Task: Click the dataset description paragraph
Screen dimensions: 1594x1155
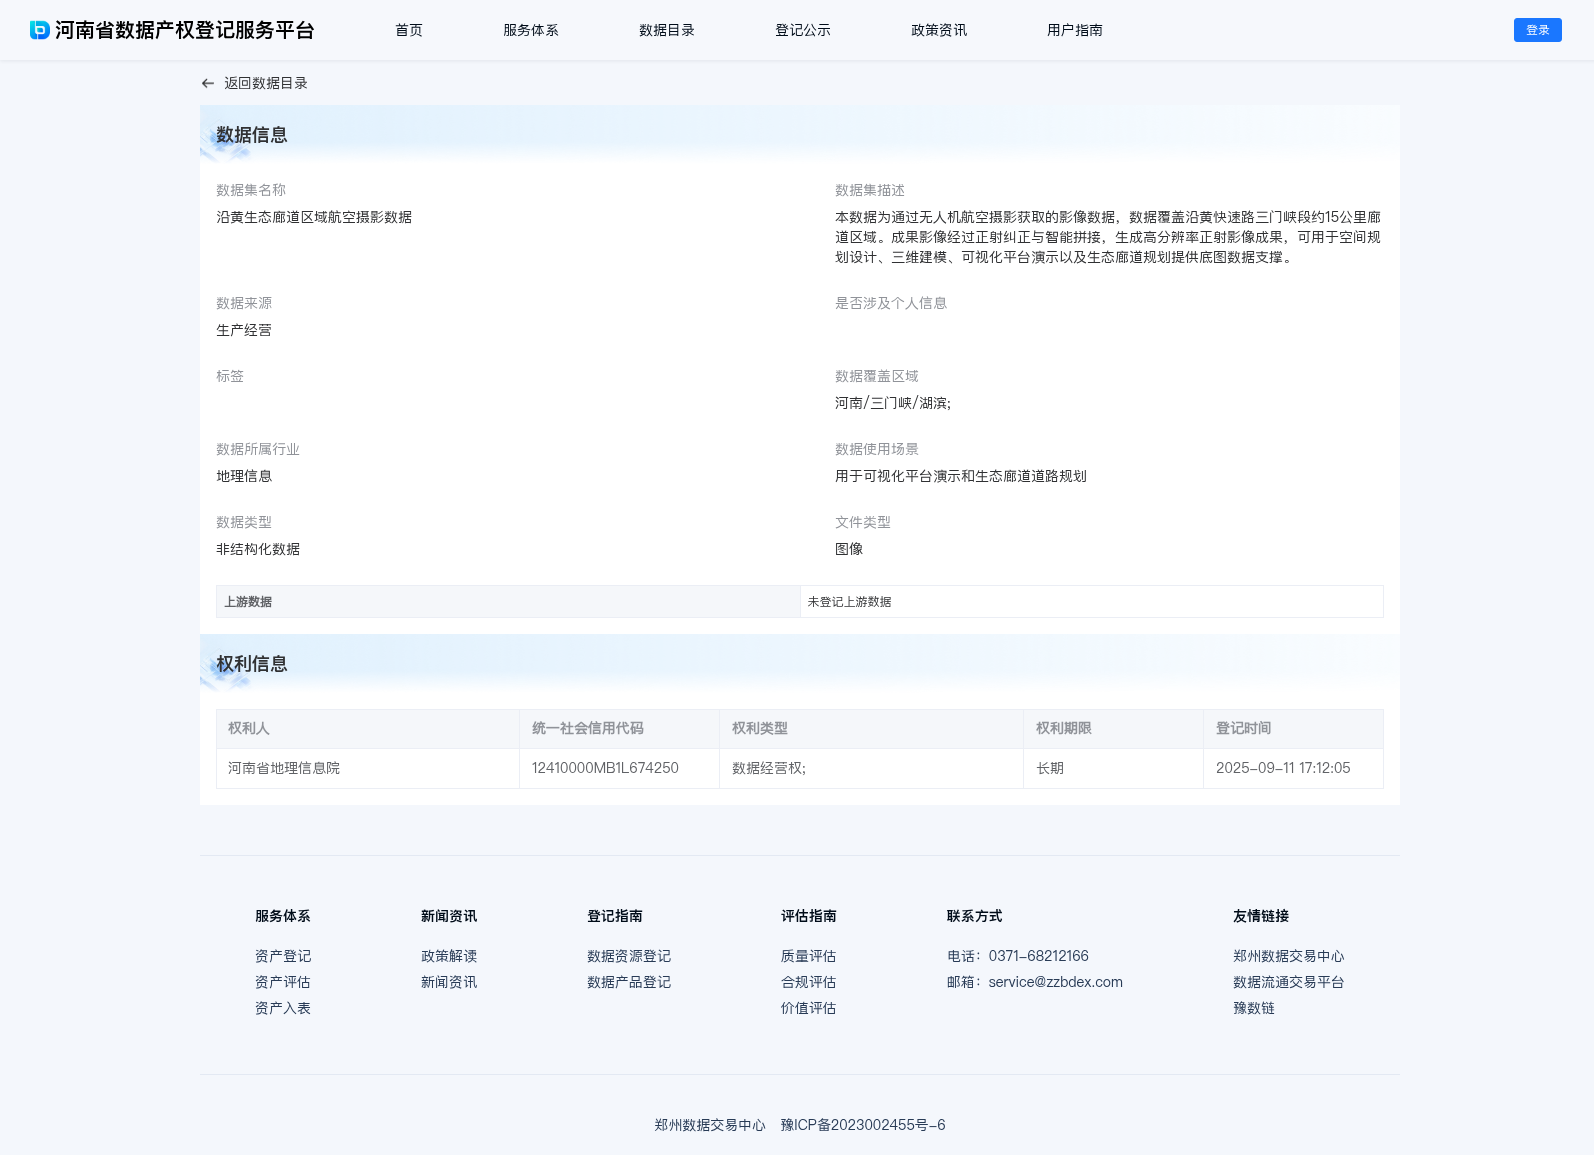Action: (1108, 237)
